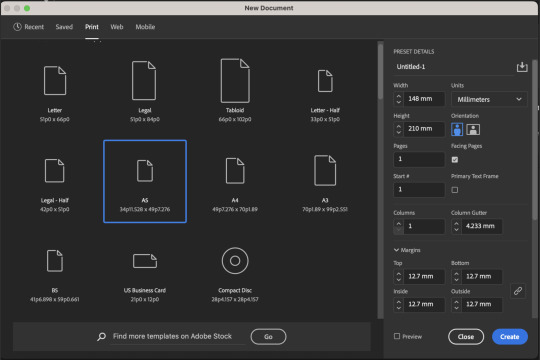Enable the Primary Text Frame checkbox
Viewport: 540px width, 360px height.
coord(455,190)
